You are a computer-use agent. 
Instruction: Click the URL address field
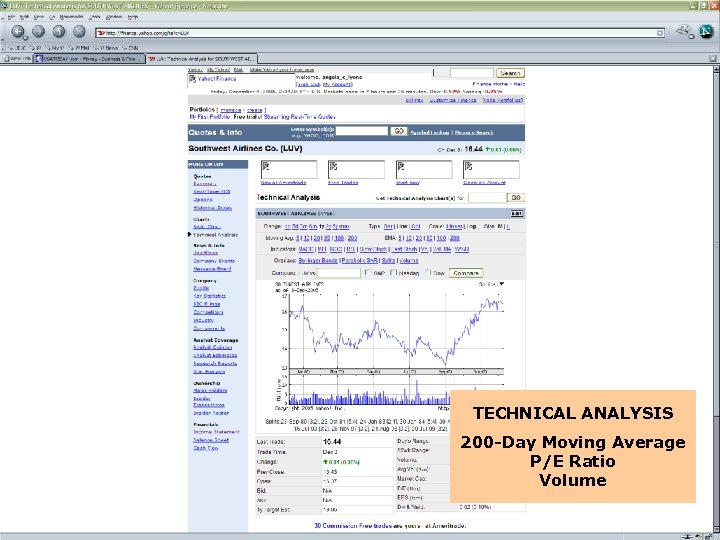[x=379, y=33]
